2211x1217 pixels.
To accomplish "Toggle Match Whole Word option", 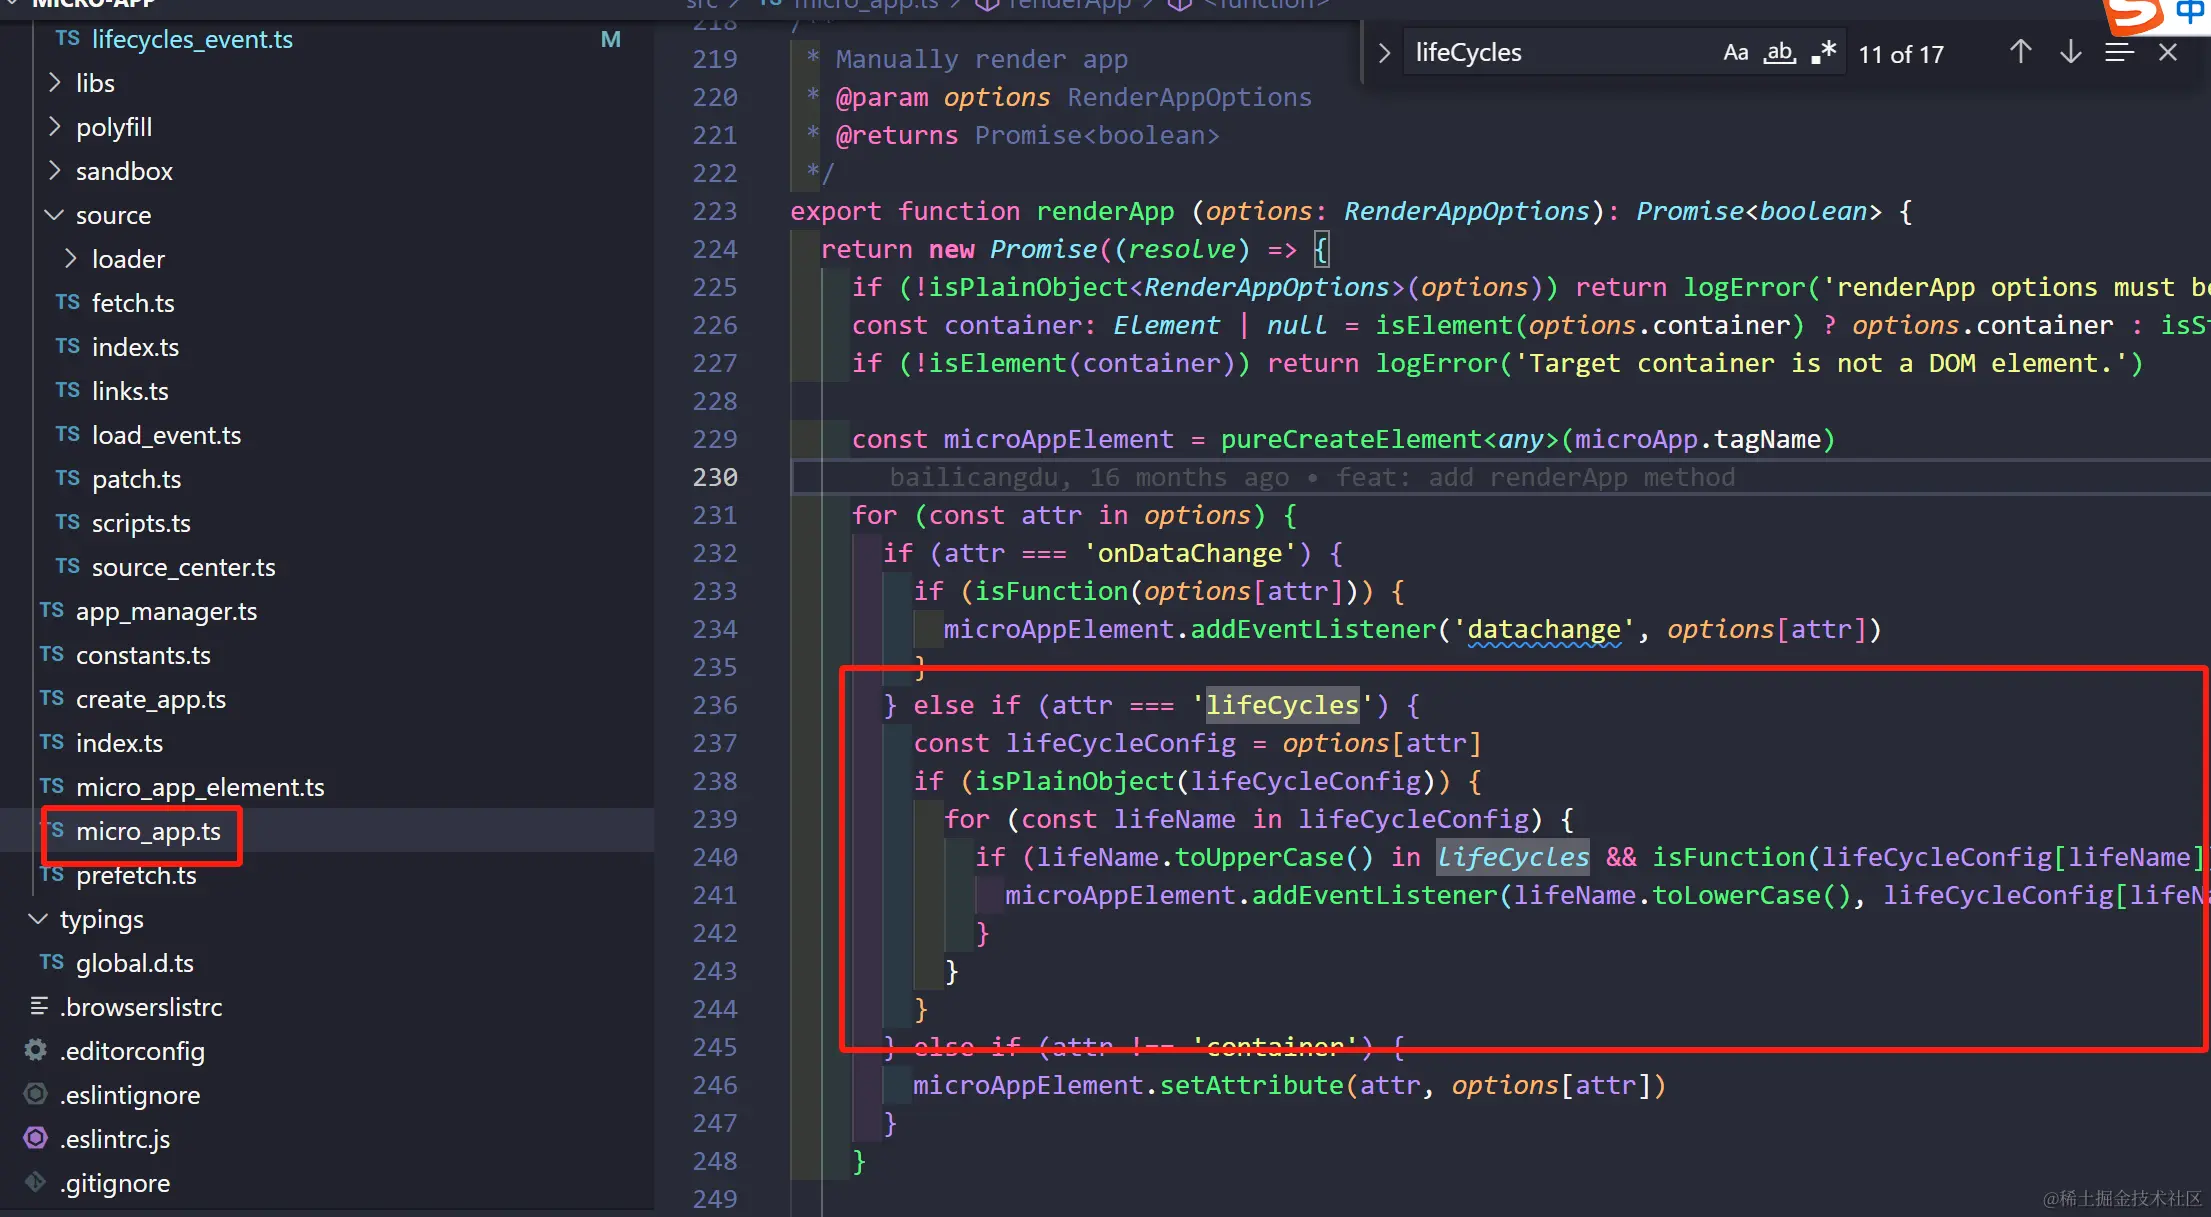I will pos(1779,52).
